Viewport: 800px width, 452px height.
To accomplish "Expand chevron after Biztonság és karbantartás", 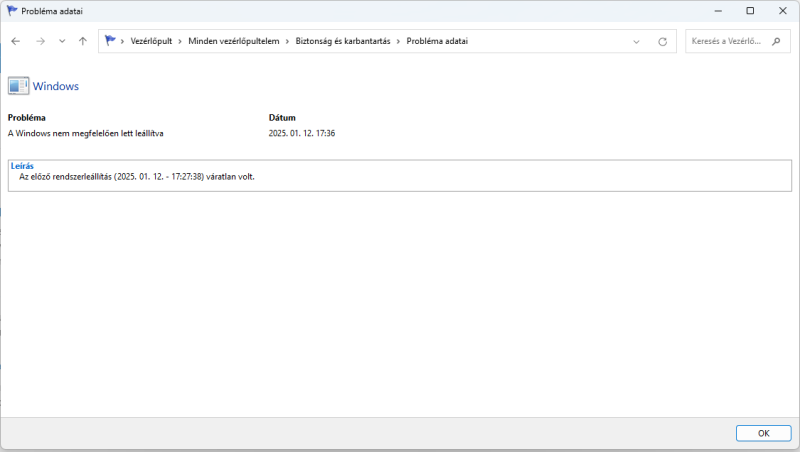I will (398, 41).
